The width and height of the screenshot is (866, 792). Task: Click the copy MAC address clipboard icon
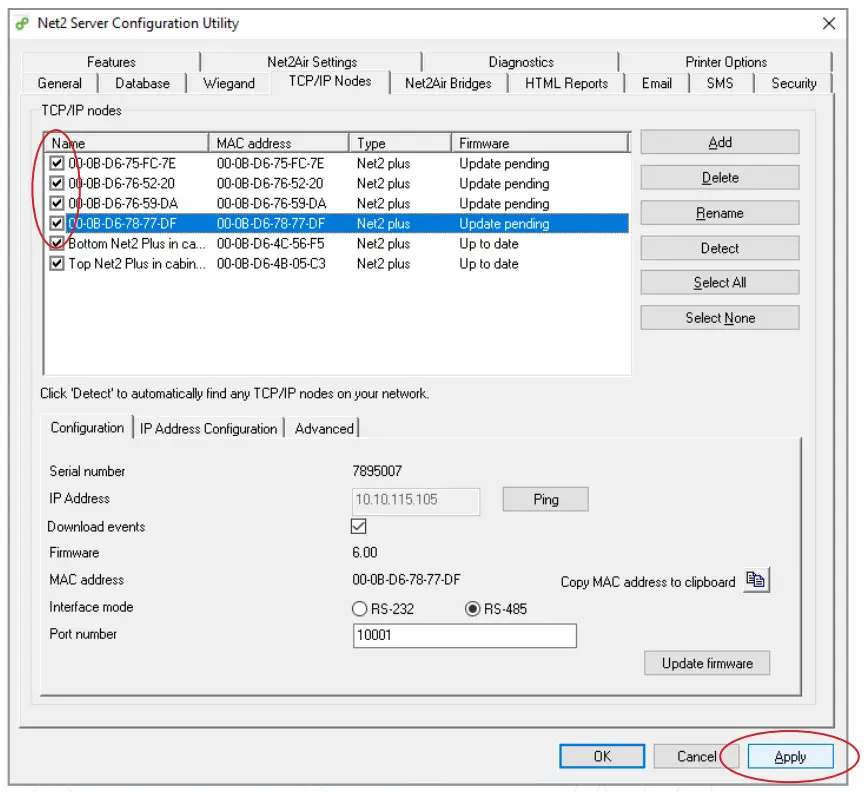point(756,580)
